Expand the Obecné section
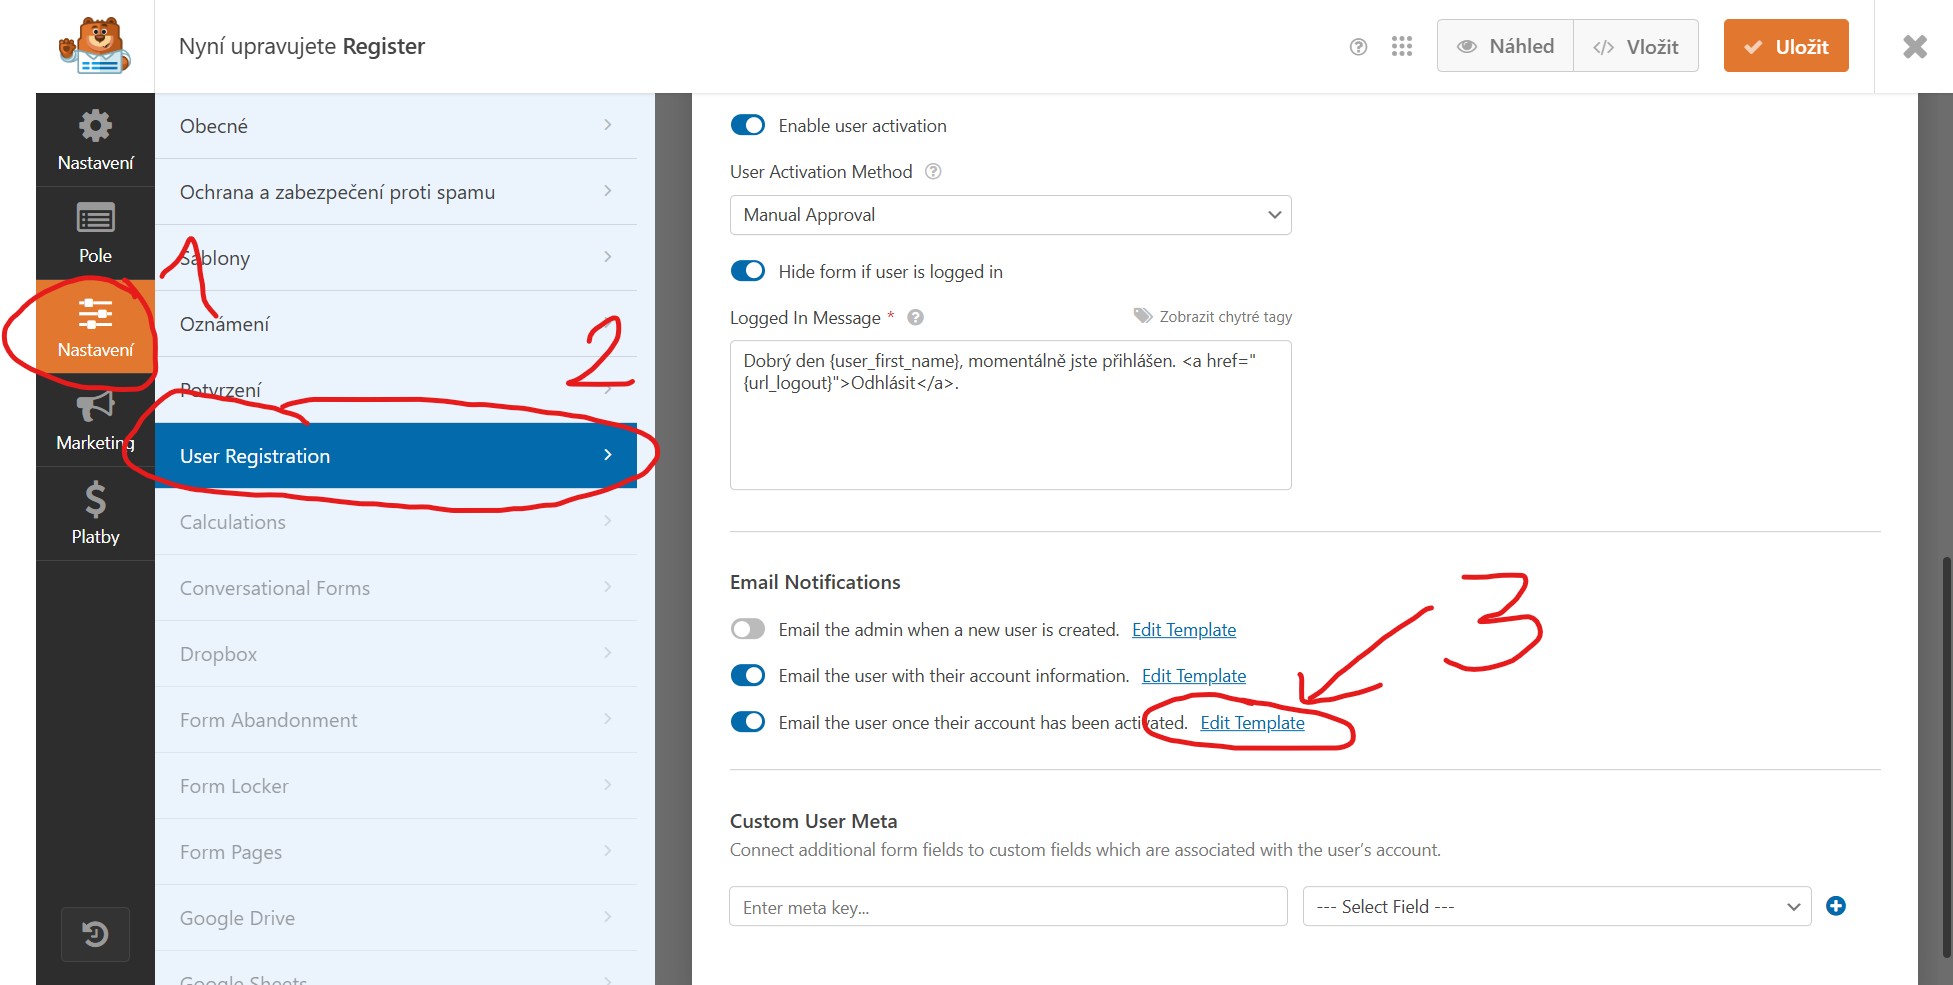1953x985 pixels. point(397,125)
